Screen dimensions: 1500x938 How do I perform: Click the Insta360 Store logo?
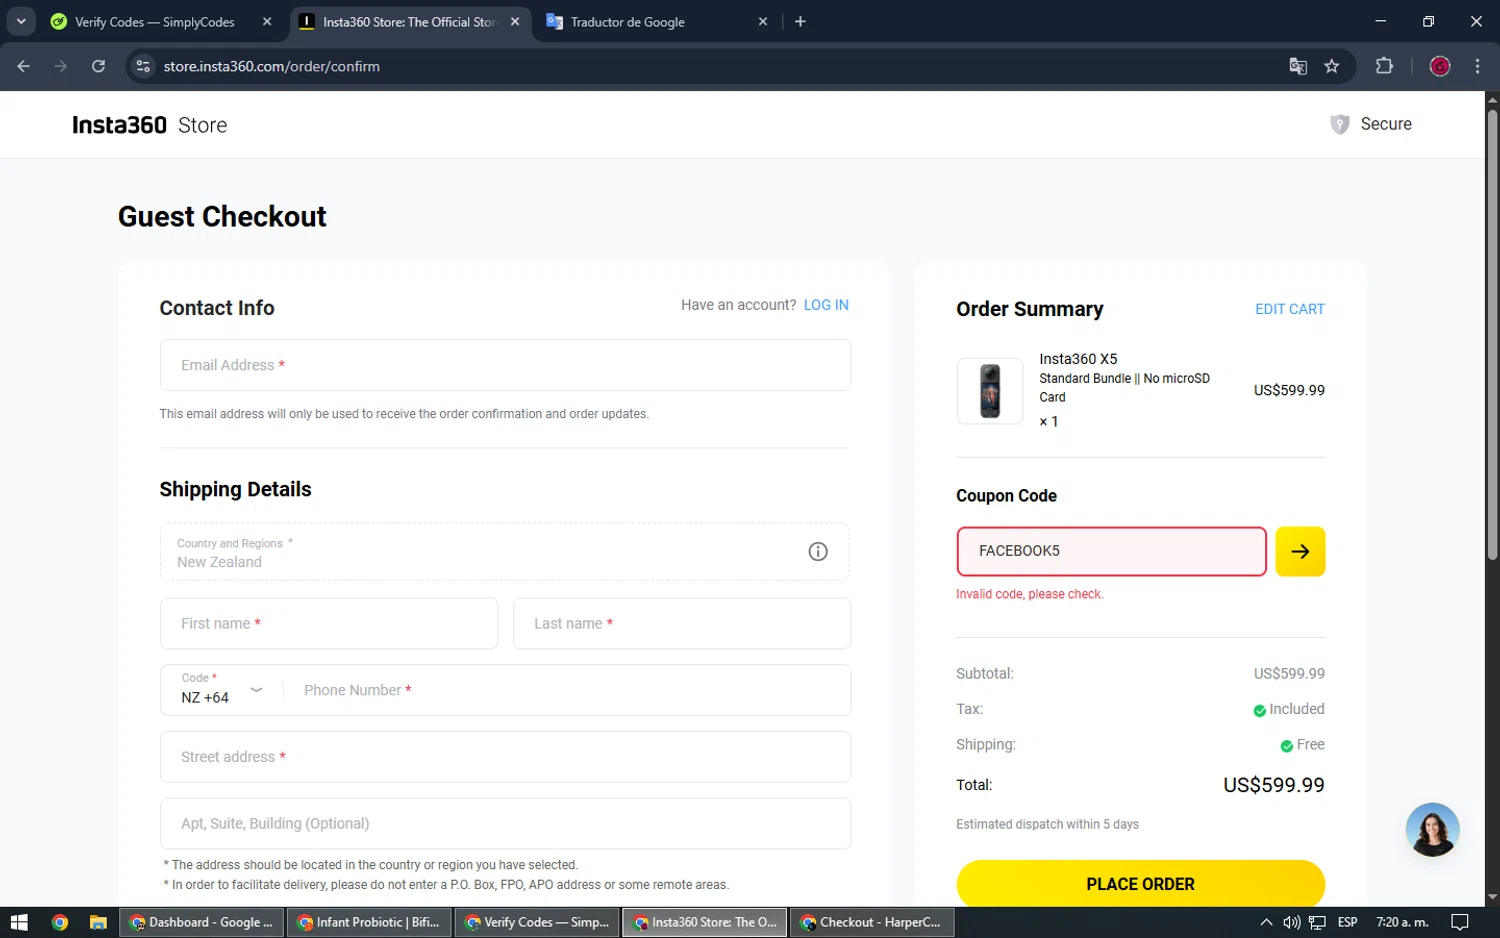coord(149,125)
